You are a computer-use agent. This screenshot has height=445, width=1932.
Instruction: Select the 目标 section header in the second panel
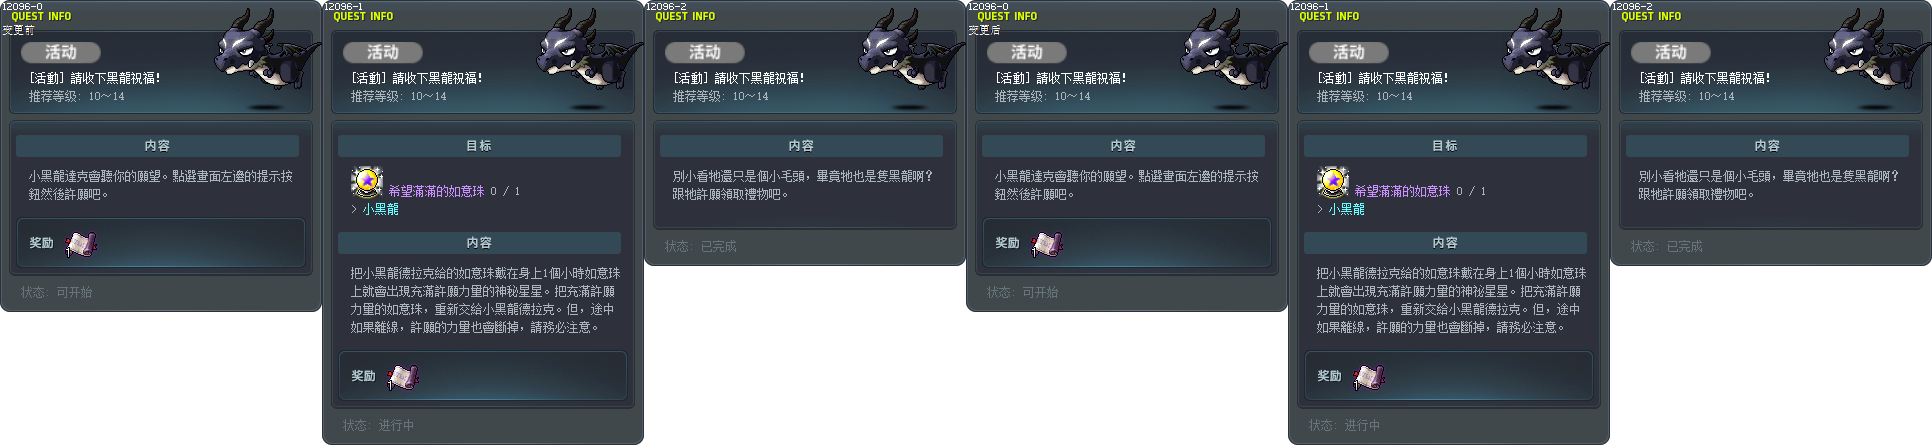click(x=479, y=146)
